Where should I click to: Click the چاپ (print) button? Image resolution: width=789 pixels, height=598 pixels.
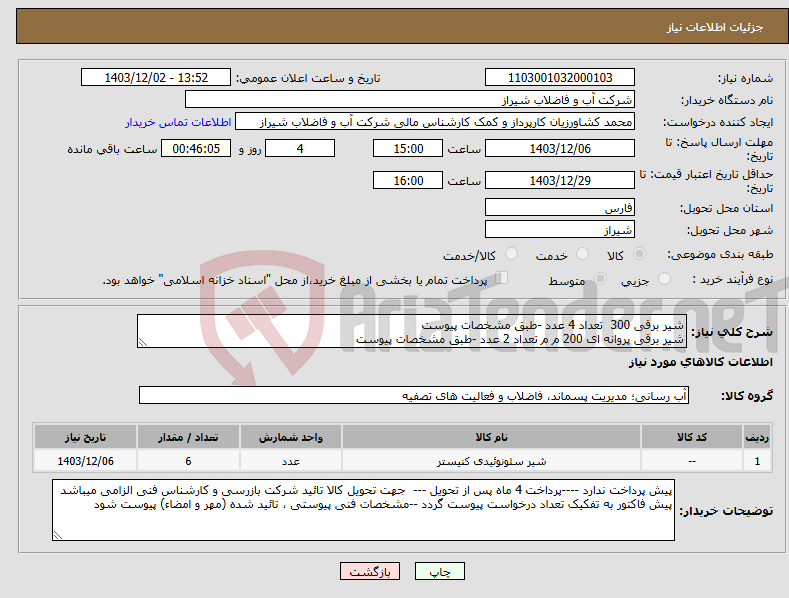[439, 571]
